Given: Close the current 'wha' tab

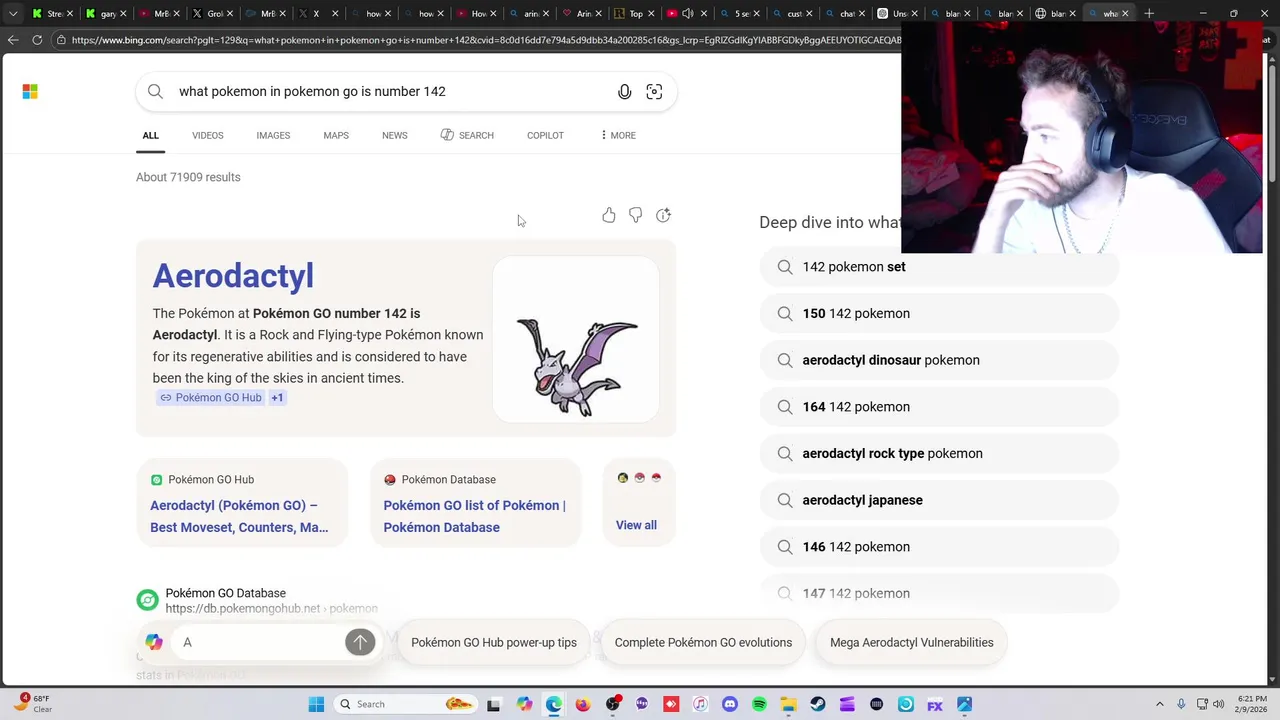Looking at the screenshot, I should point(1125,14).
